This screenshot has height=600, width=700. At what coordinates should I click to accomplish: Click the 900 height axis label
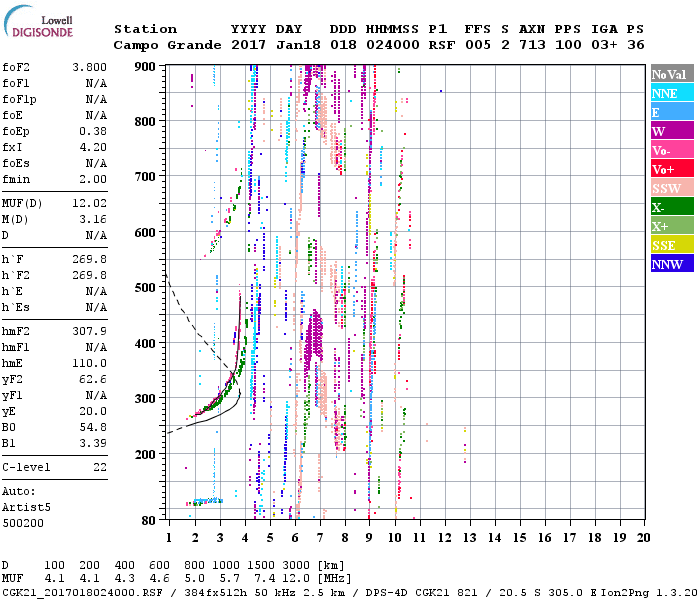click(x=145, y=67)
